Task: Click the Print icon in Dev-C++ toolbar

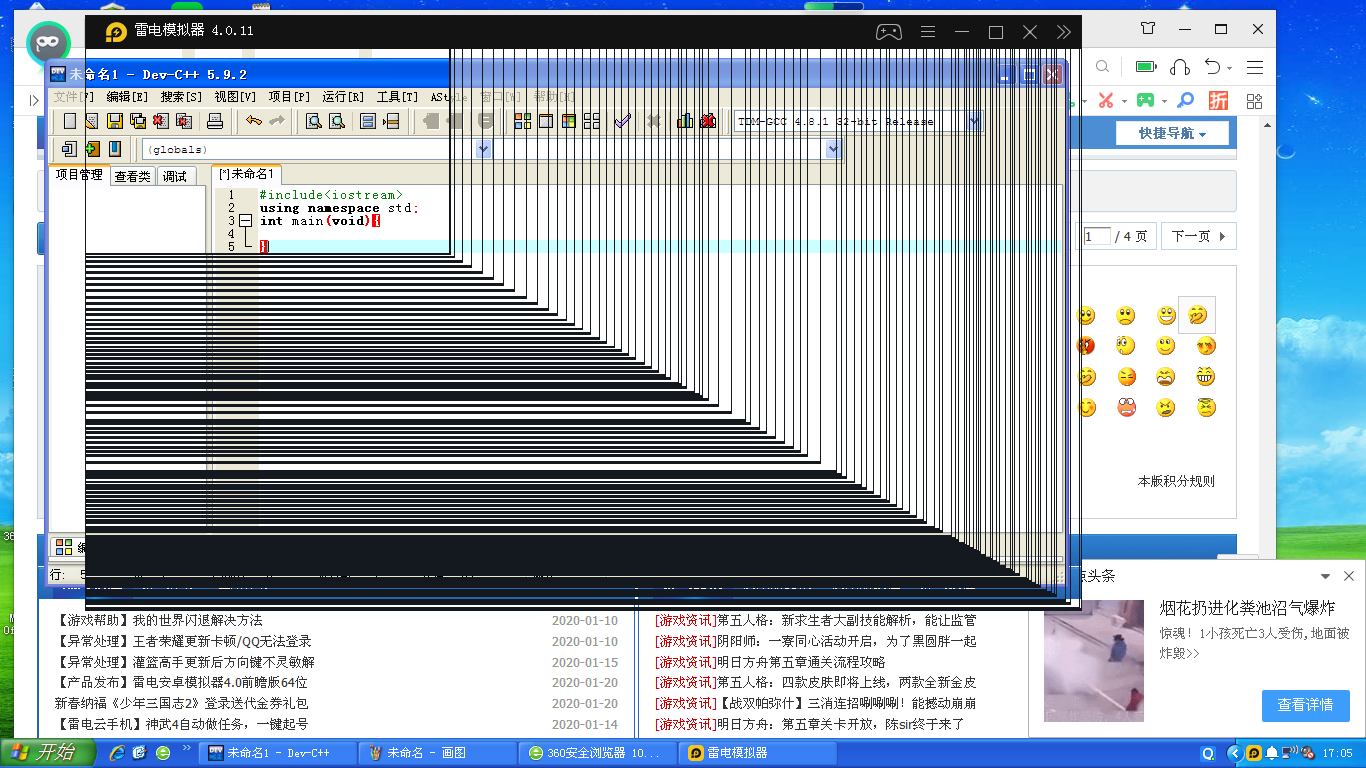Action: [x=214, y=121]
